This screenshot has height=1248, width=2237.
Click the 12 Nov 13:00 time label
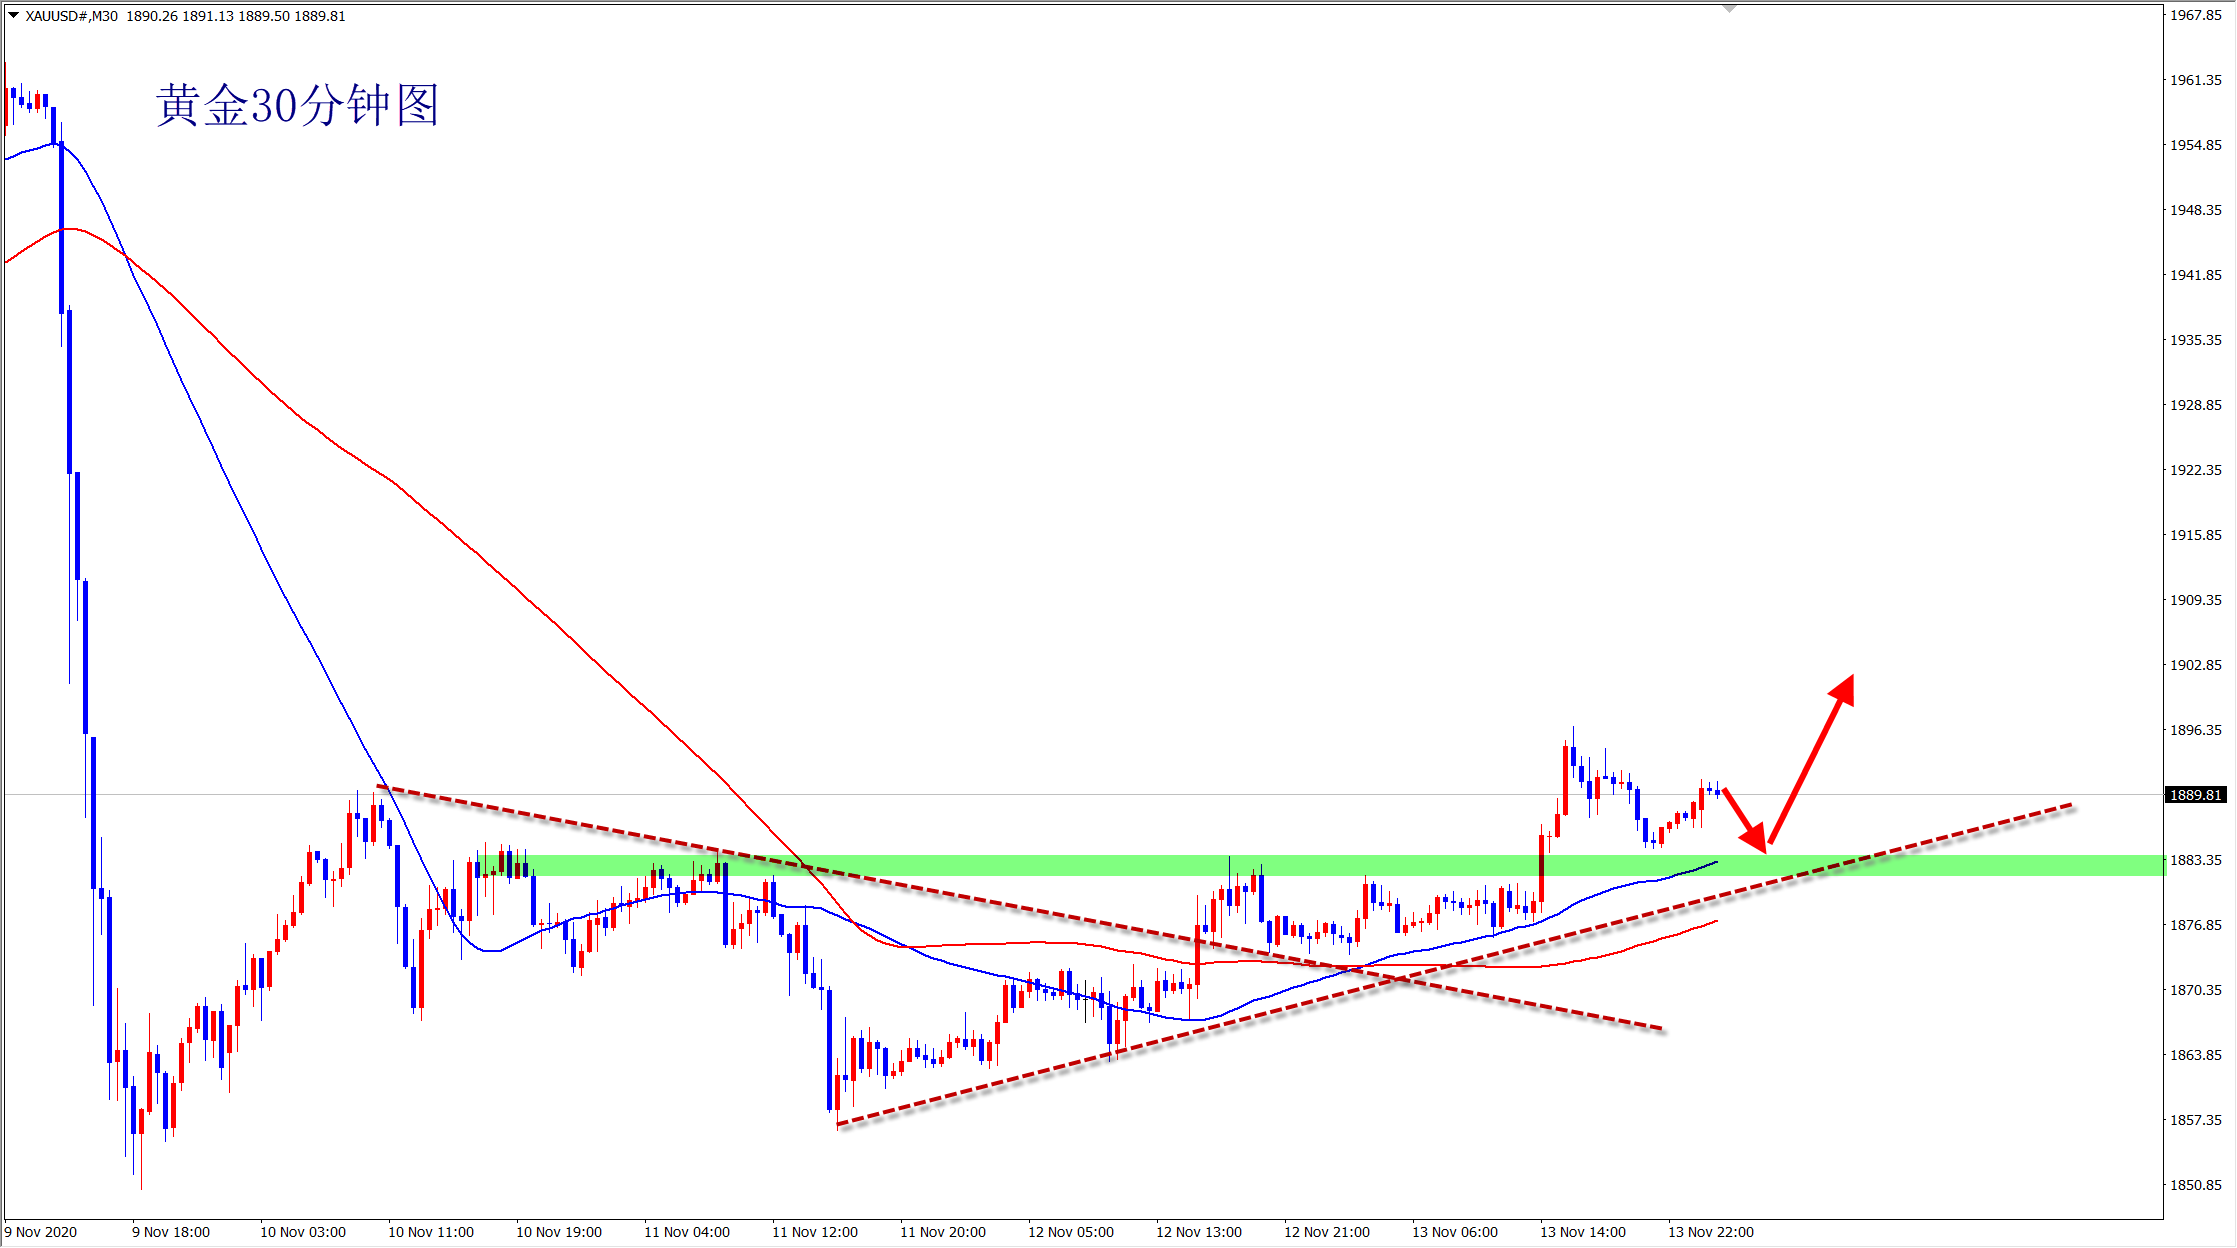click(x=1198, y=1232)
